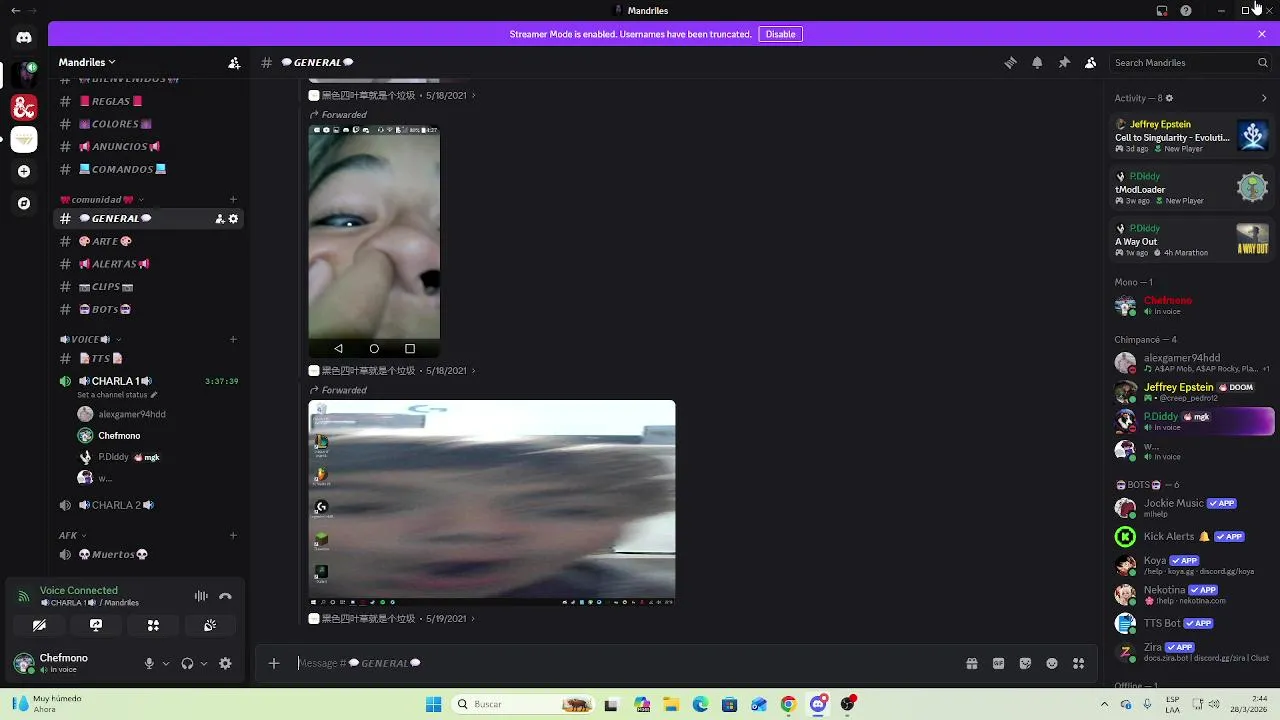Switch to the ALERTAS channel

point(148,264)
